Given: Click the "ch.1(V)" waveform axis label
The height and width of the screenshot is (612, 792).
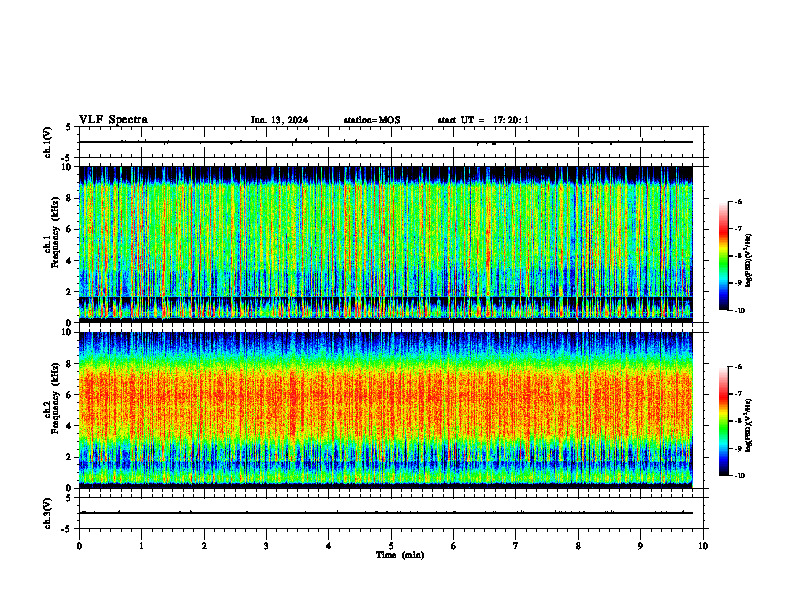Looking at the screenshot, I should (x=48, y=142).
